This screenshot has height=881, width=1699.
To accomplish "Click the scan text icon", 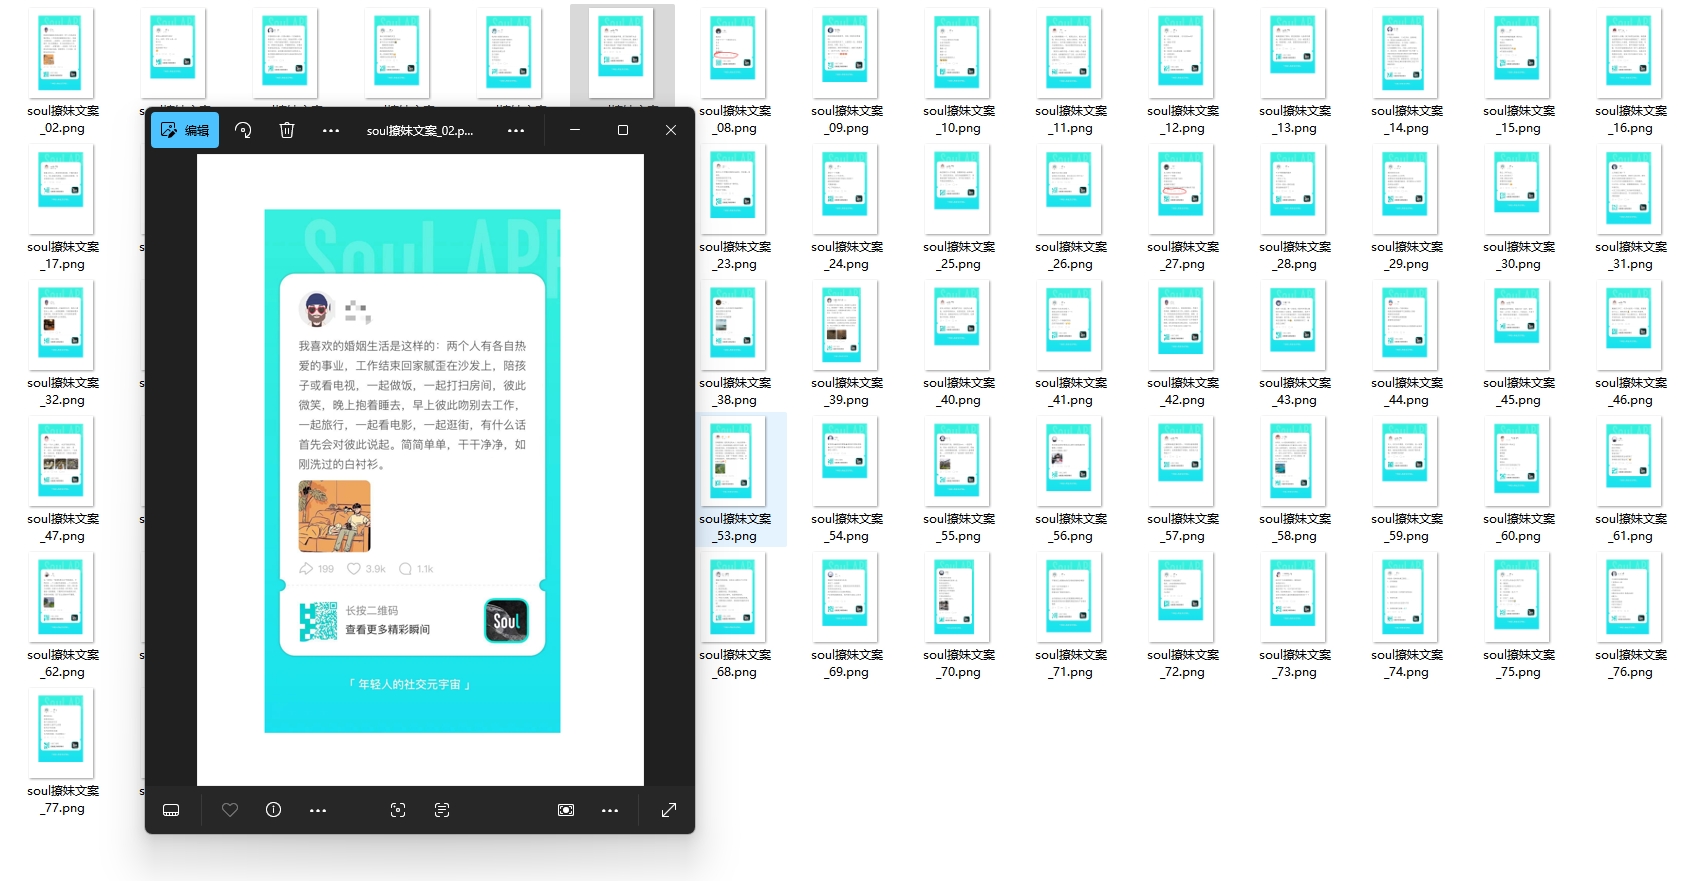I will coord(442,810).
